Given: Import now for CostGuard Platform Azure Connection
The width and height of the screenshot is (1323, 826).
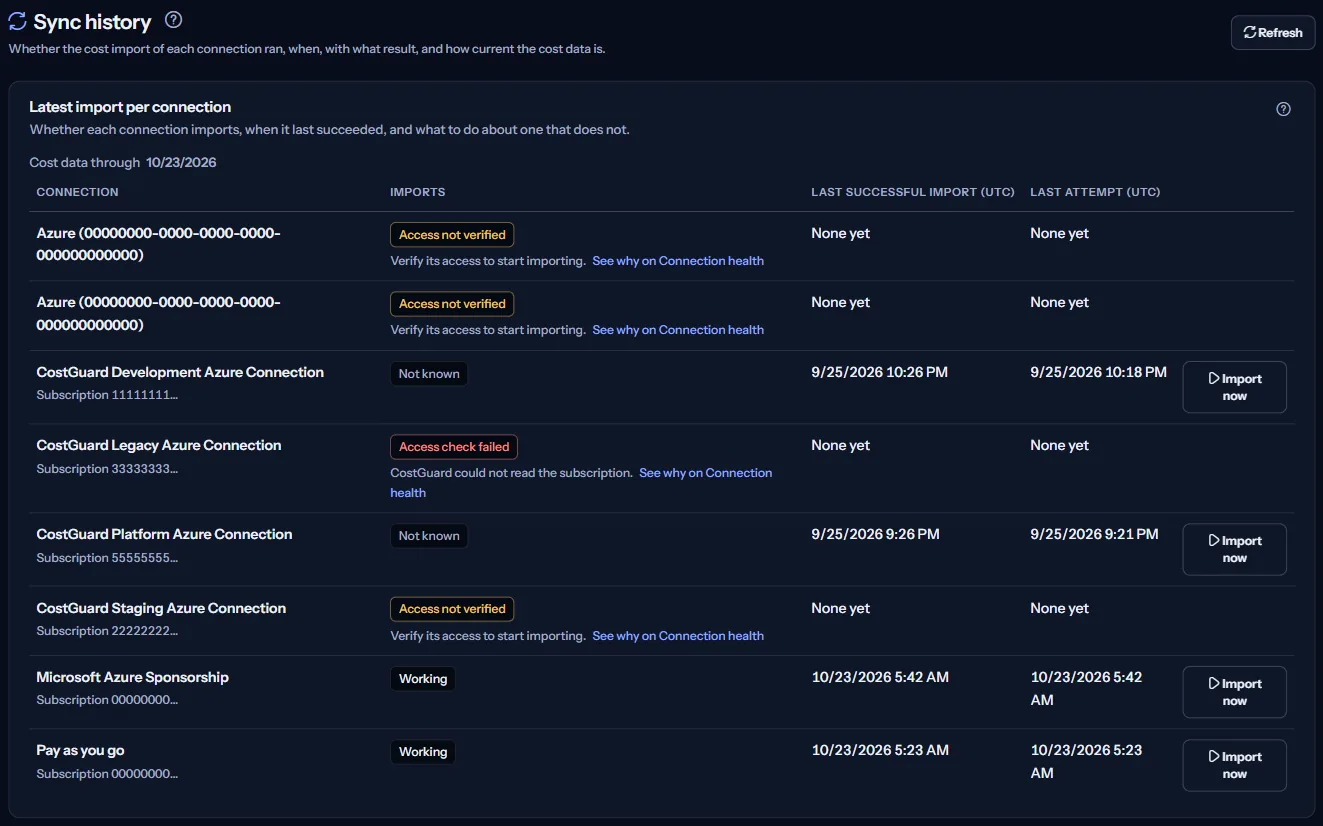Looking at the screenshot, I should [1234, 549].
